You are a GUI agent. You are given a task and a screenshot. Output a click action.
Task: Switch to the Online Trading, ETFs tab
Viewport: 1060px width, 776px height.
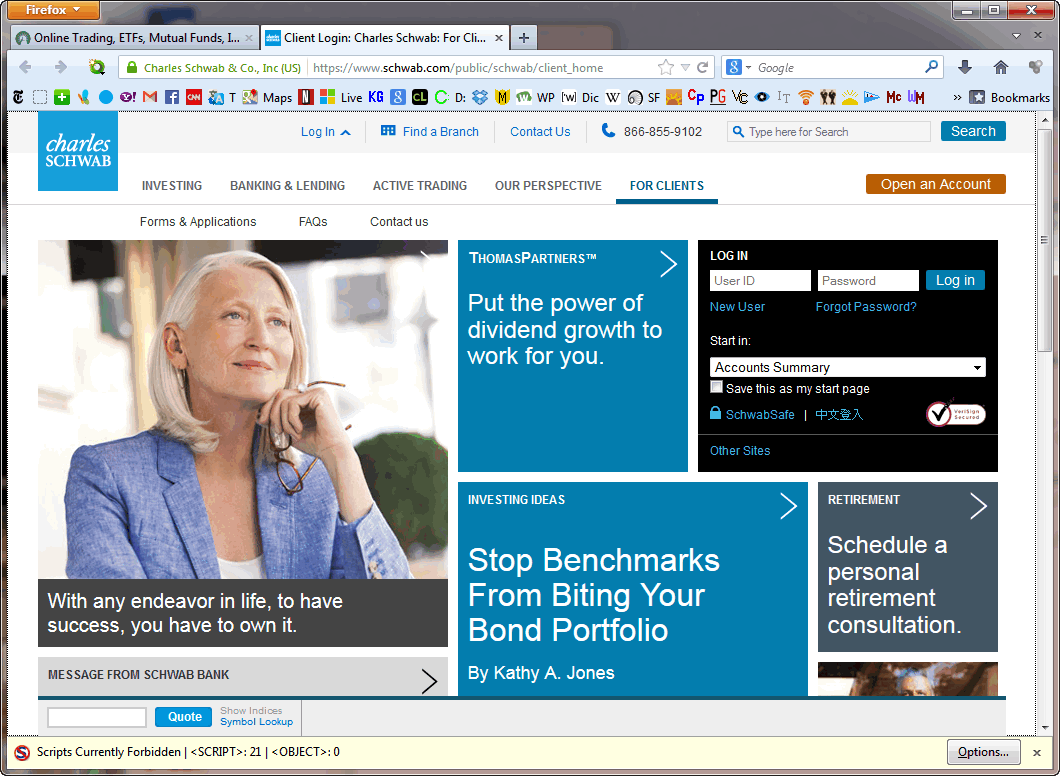[x=135, y=38]
